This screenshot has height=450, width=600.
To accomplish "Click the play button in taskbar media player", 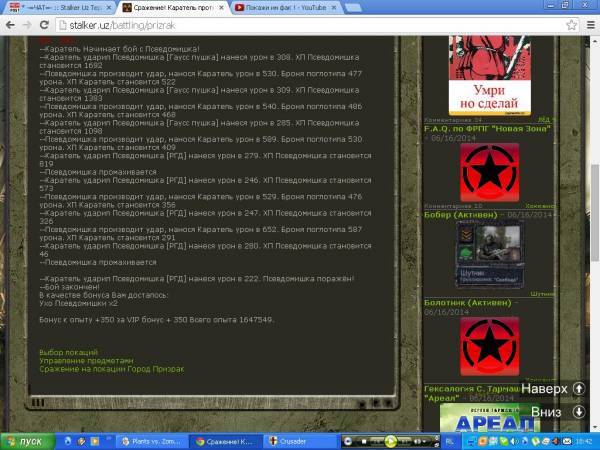I will click(x=391, y=440).
